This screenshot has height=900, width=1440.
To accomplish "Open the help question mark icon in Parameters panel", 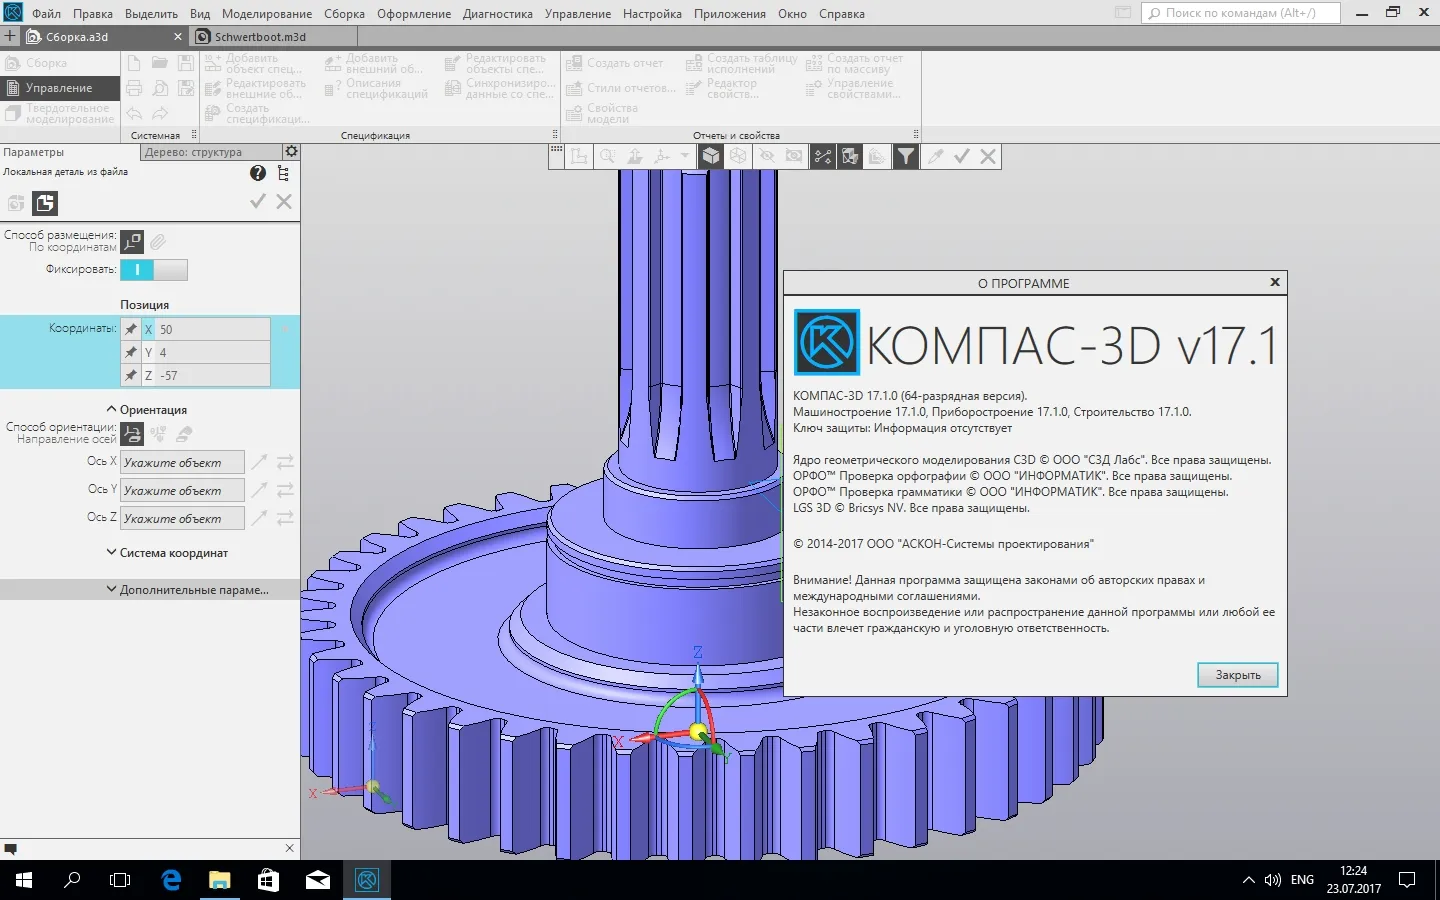I will click(x=258, y=173).
